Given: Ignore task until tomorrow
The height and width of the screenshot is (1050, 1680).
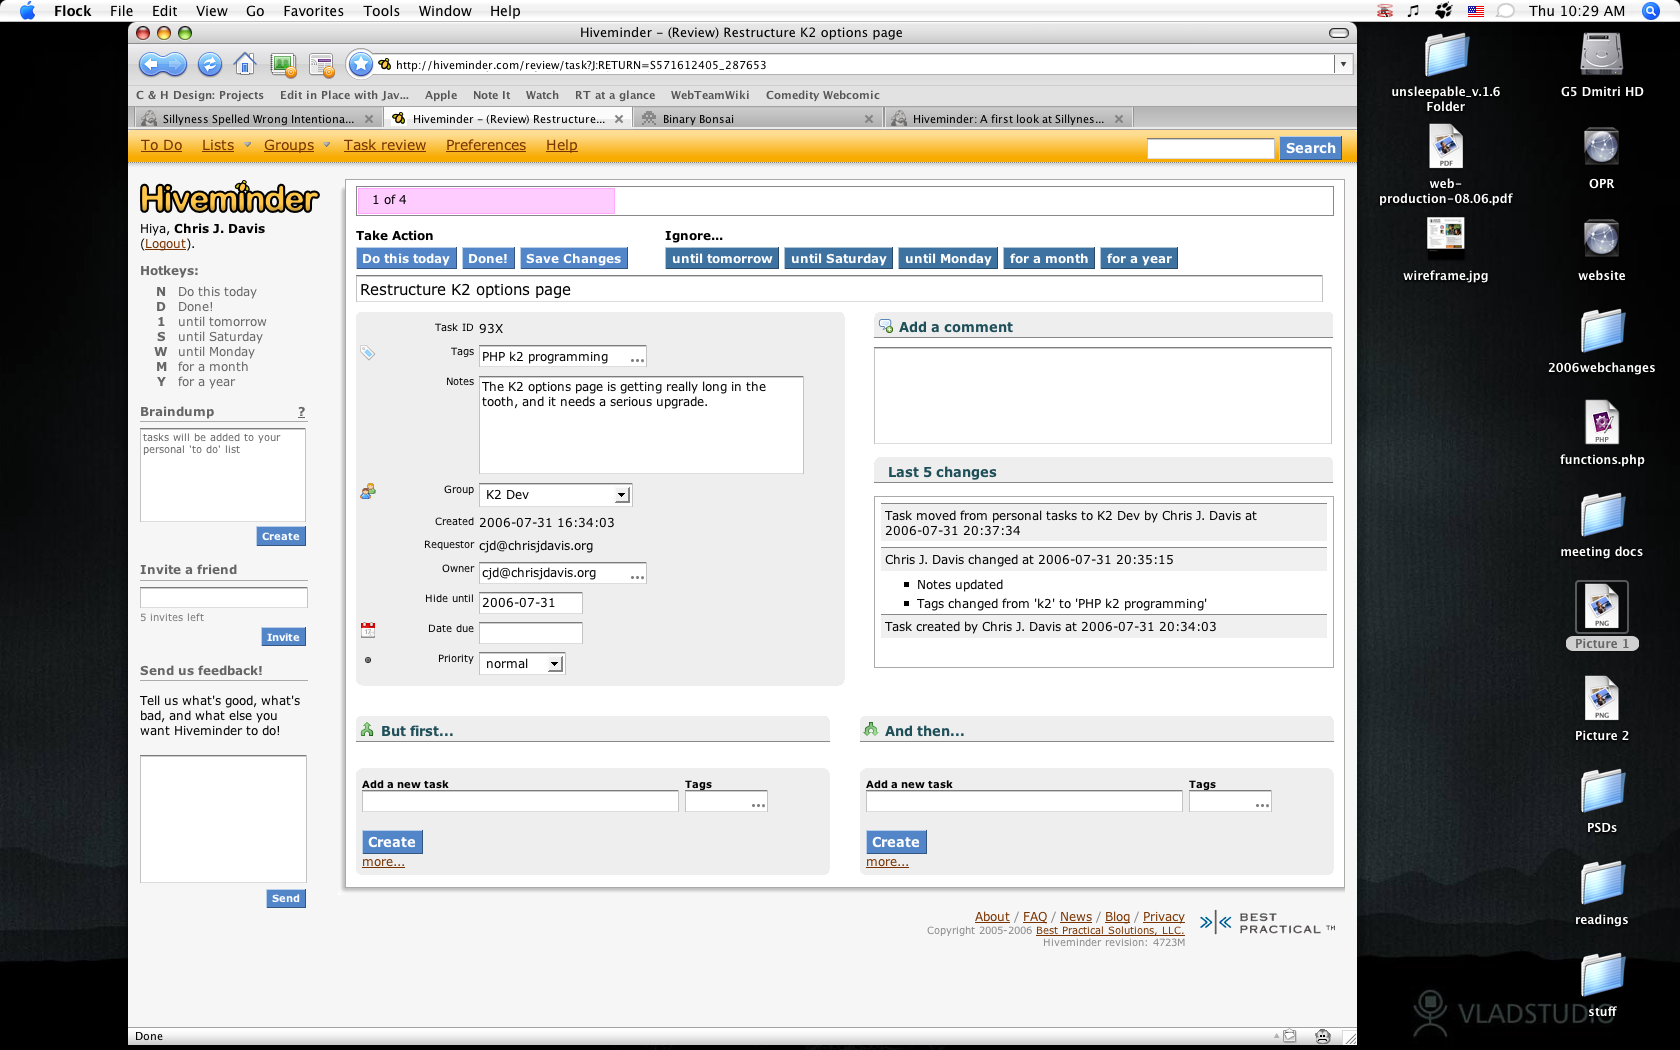Looking at the screenshot, I should coord(722,258).
